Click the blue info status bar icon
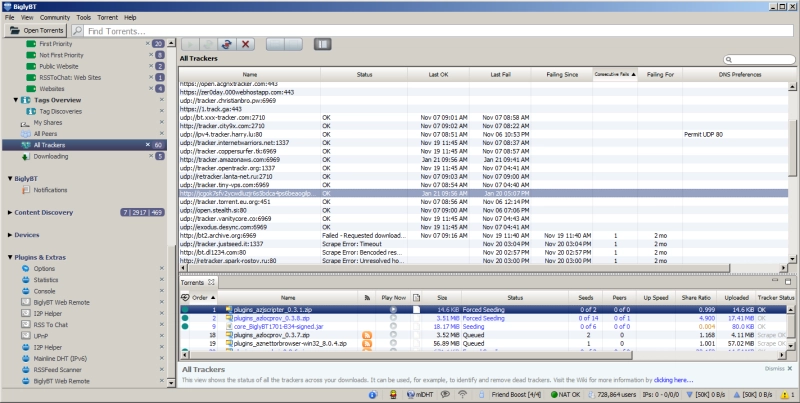 [373, 394]
